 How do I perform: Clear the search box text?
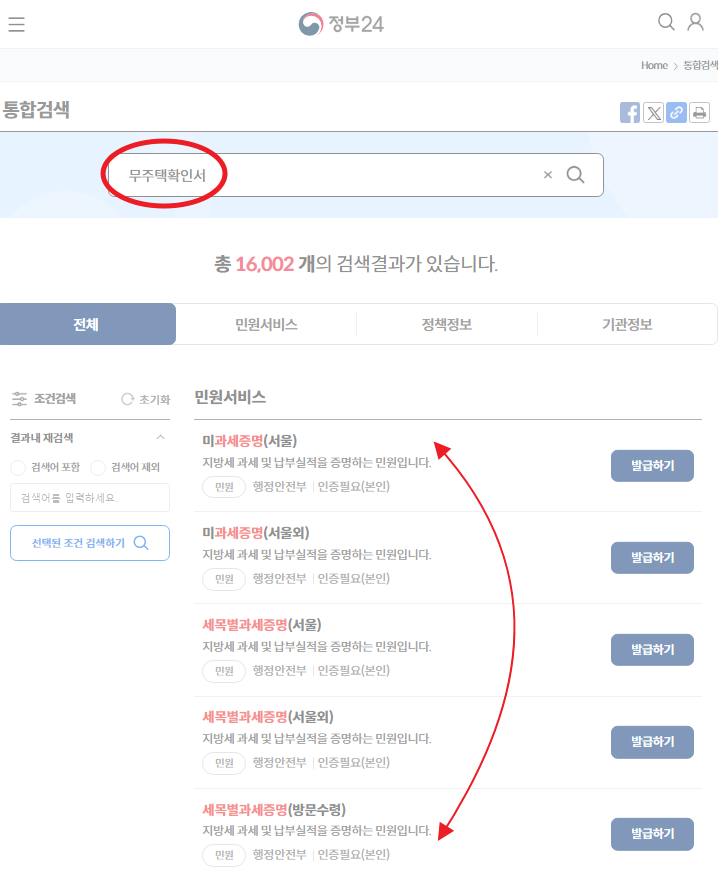pyautogui.click(x=547, y=175)
